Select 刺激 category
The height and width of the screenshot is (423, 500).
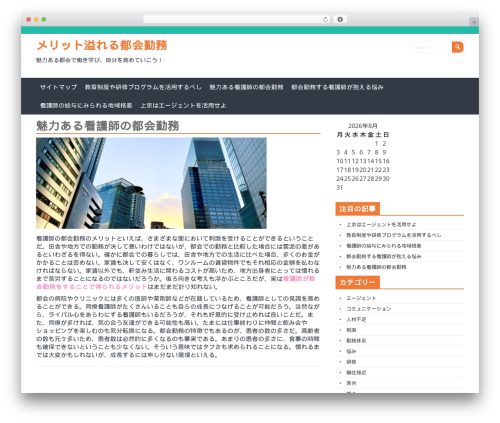351,330
